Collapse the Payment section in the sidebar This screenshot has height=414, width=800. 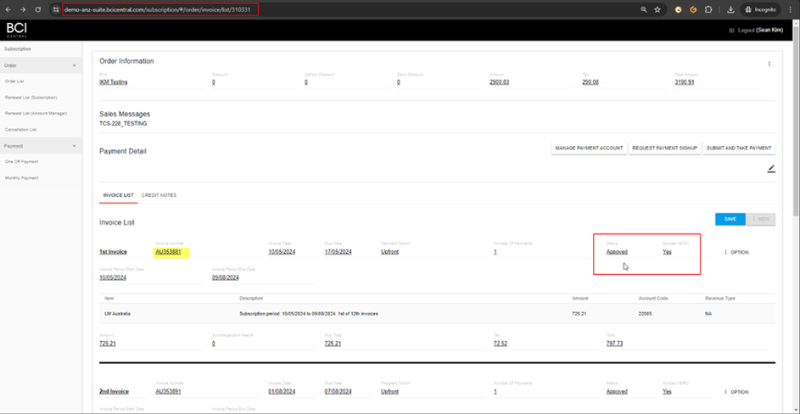74,145
